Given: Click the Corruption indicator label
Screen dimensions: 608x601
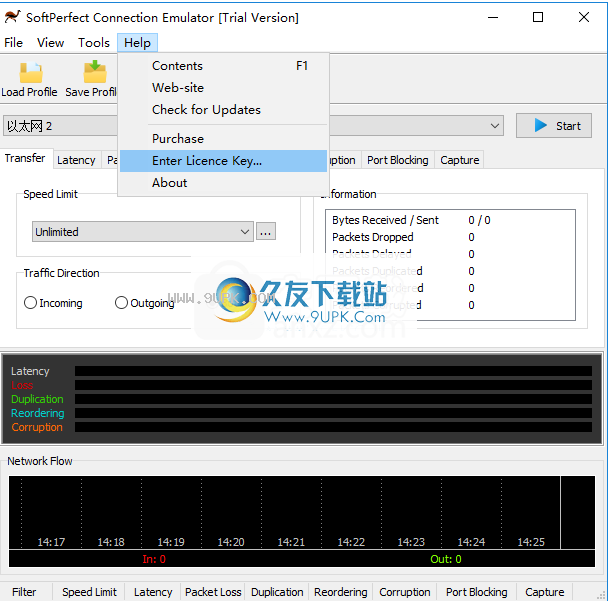Looking at the screenshot, I should click(x=37, y=427).
